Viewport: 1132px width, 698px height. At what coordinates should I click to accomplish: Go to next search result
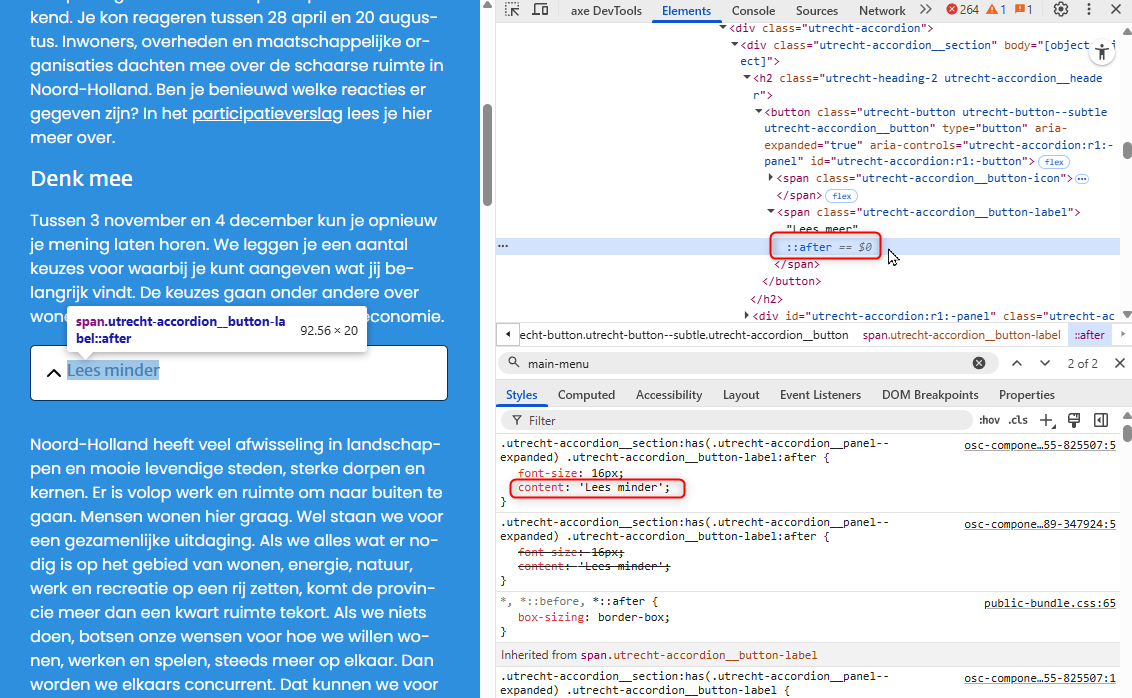[x=1045, y=363]
